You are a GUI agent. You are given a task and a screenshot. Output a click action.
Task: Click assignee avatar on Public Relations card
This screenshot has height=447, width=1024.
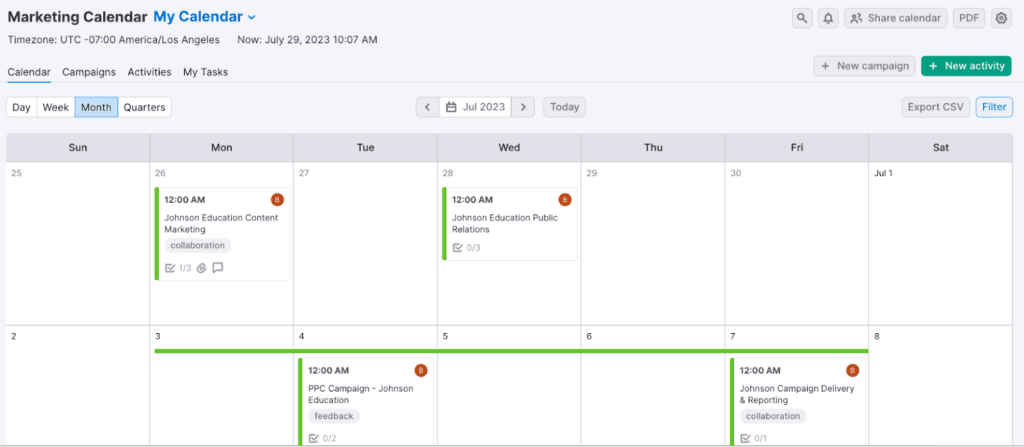click(x=564, y=200)
